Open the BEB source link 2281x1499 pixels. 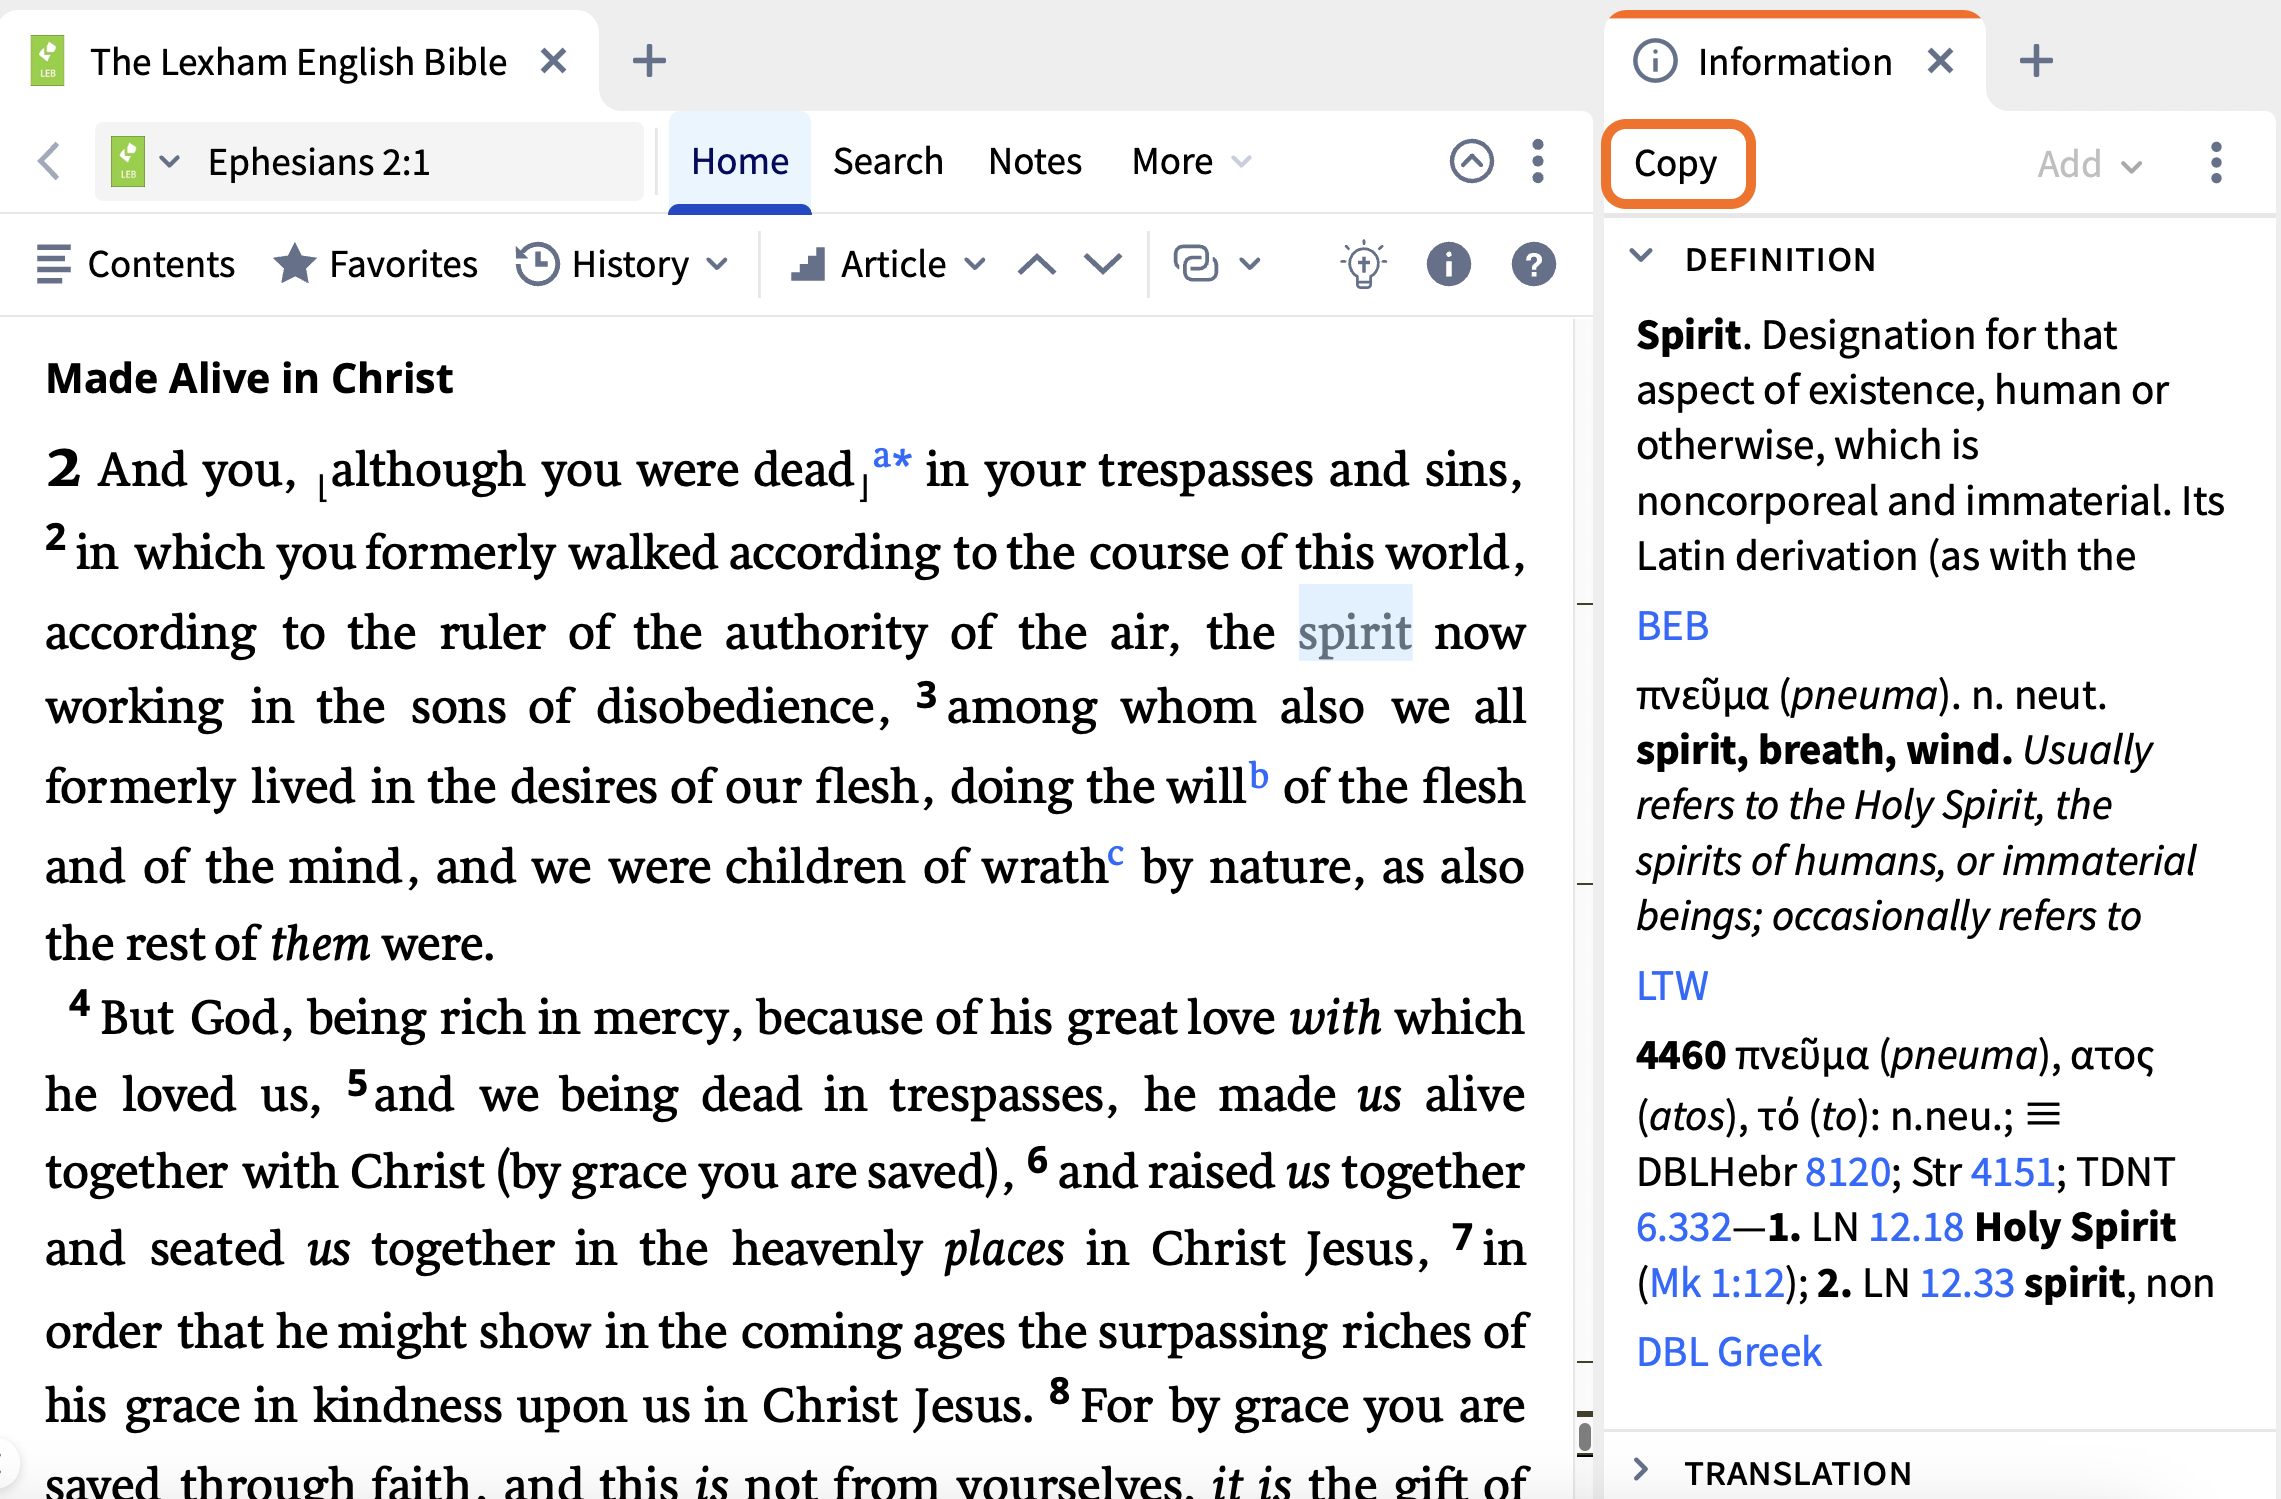coord(1672,626)
